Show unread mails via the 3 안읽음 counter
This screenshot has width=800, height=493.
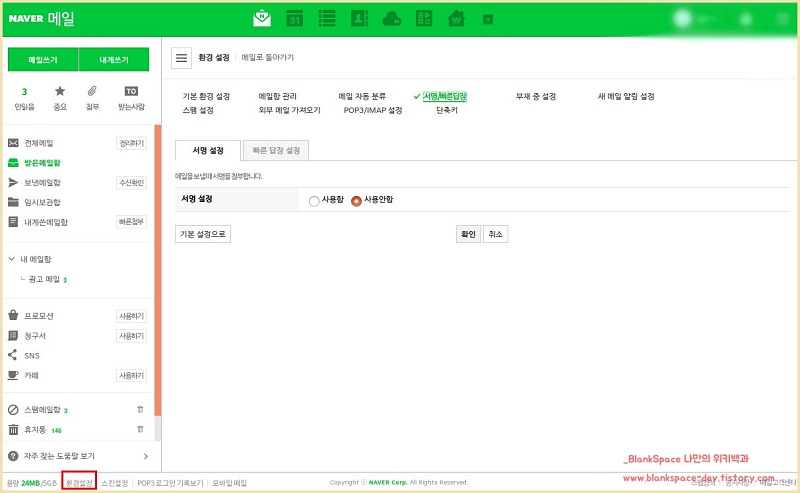(x=24, y=98)
